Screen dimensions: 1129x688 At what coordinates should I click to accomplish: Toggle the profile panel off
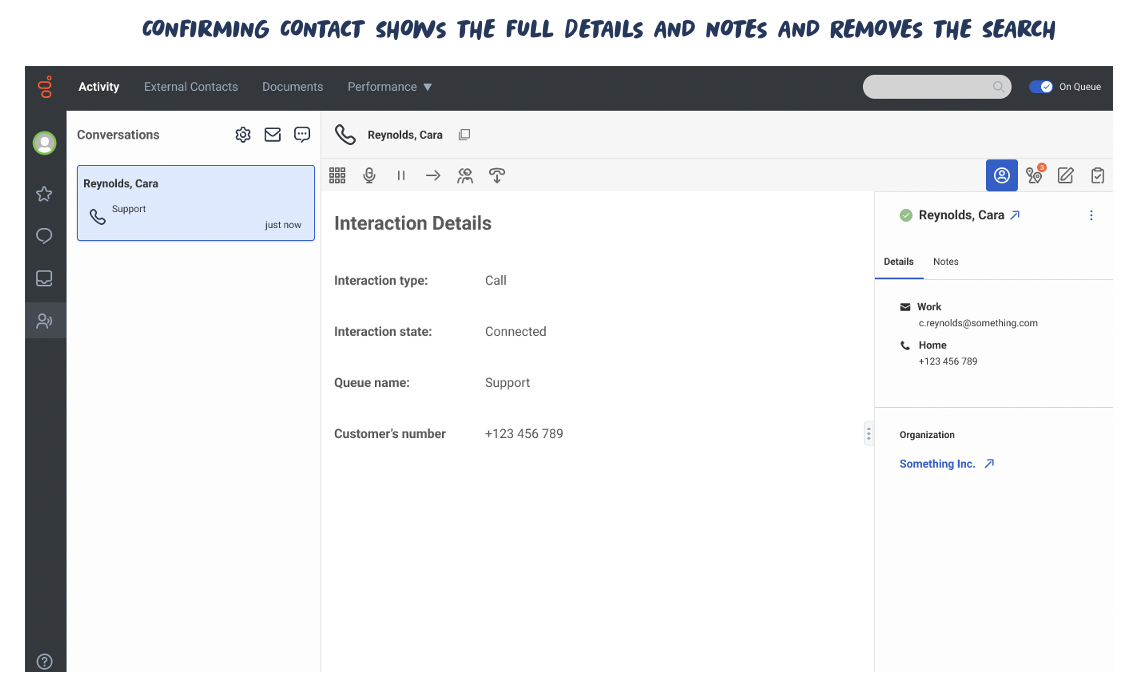point(1002,175)
